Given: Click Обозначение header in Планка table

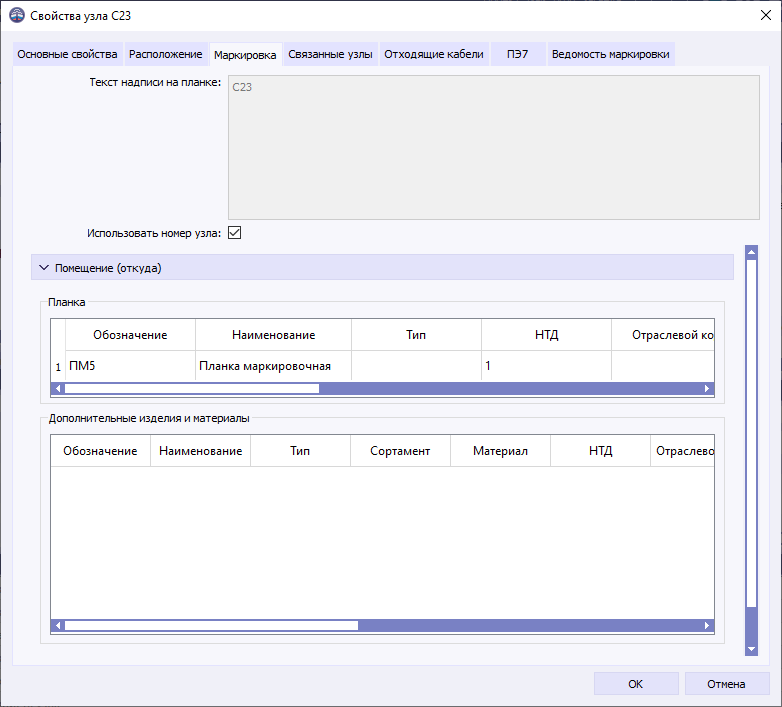Looking at the screenshot, I should point(130,335).
